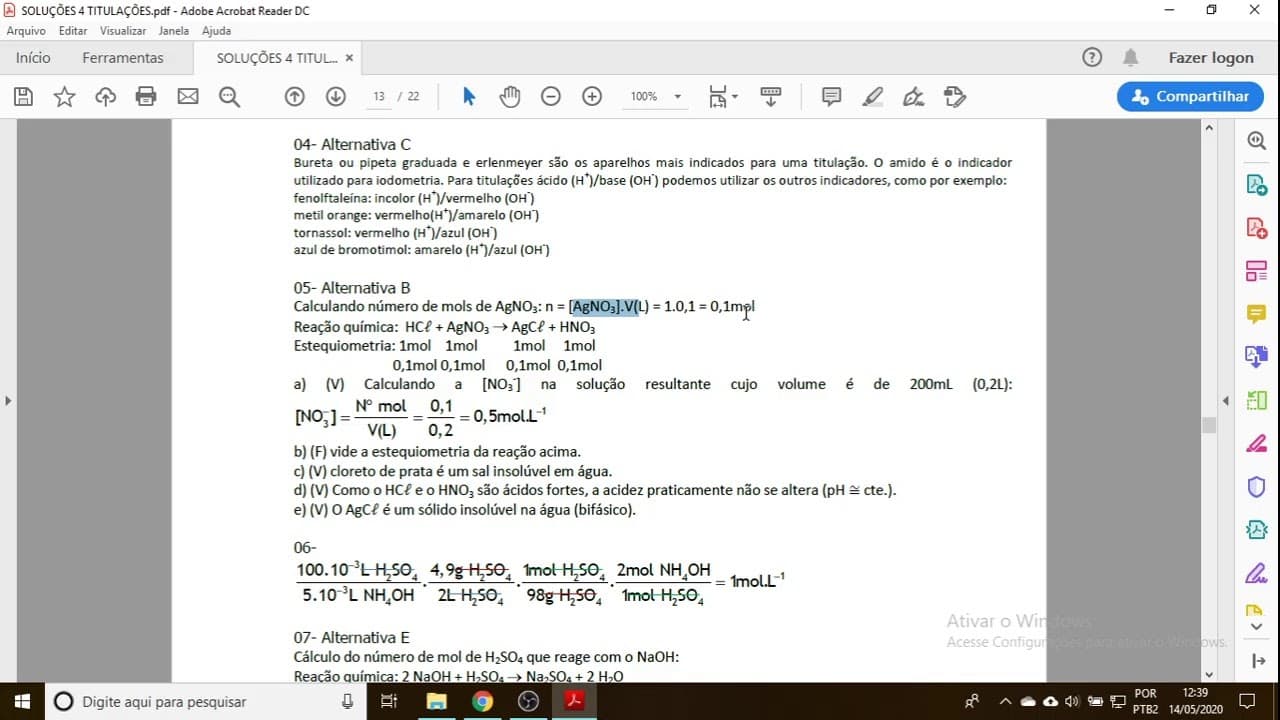This screenshot has height=720, width=1280.
Task: Go to previous page with up arrow
Action: [x=294, y=97]
